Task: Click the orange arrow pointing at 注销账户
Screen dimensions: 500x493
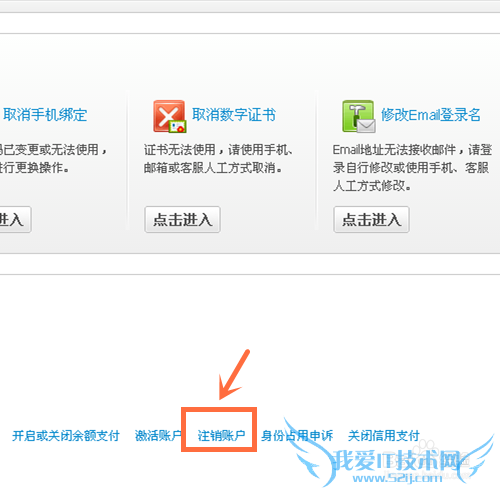Action: [x=234, y=374]
